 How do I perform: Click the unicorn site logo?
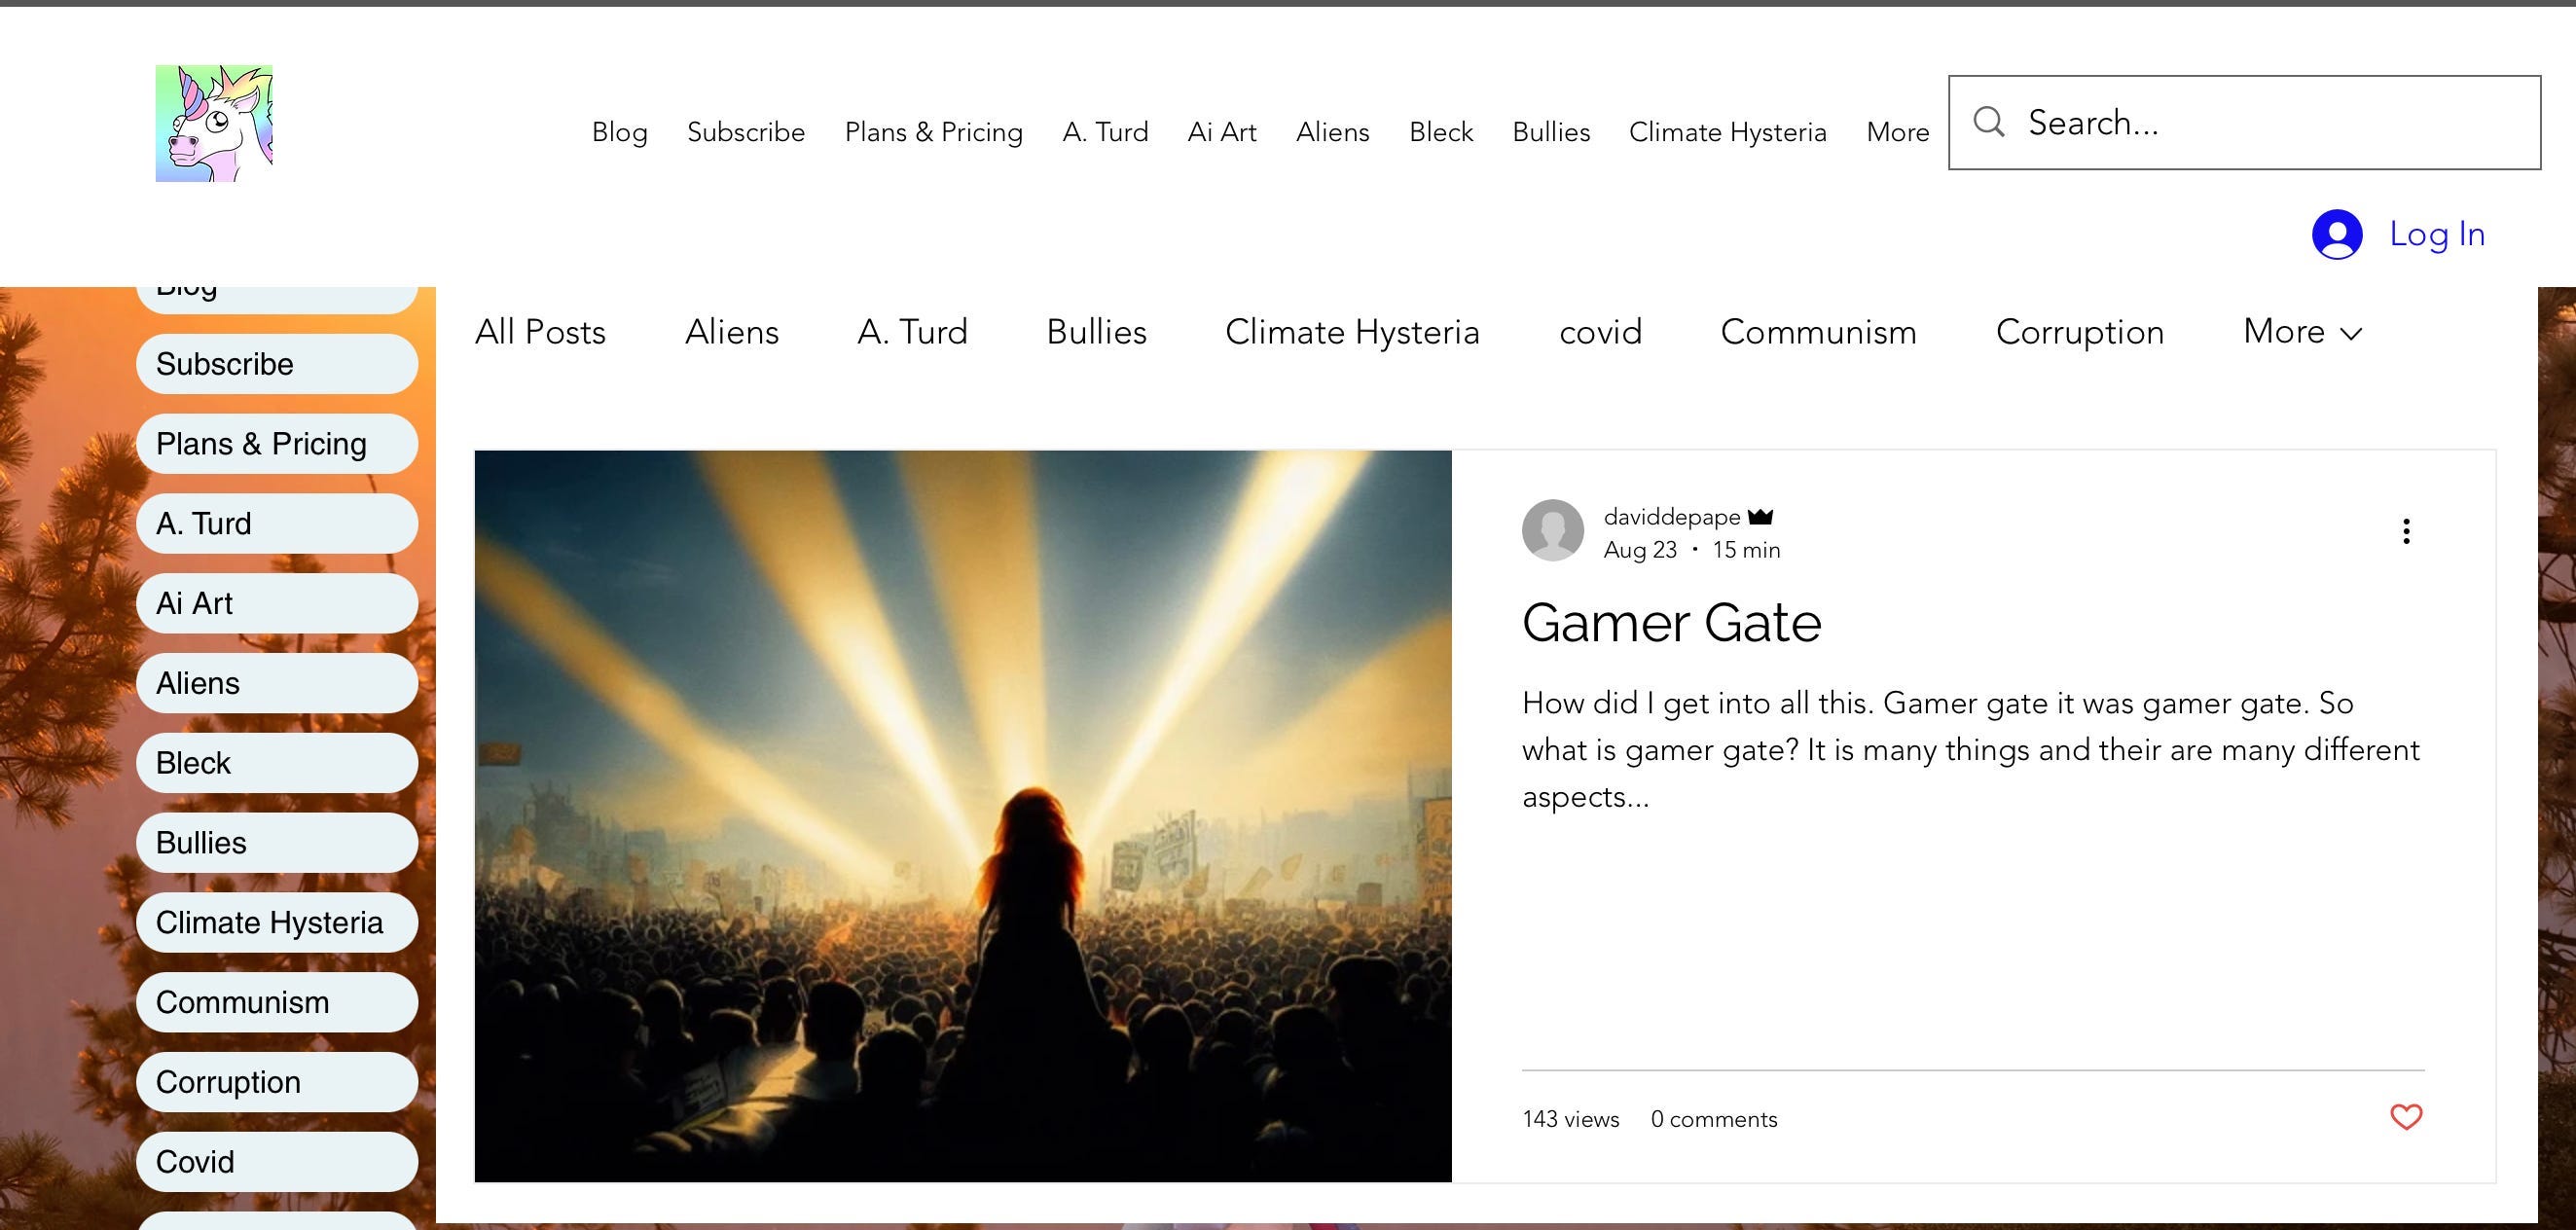pos(214,123)
